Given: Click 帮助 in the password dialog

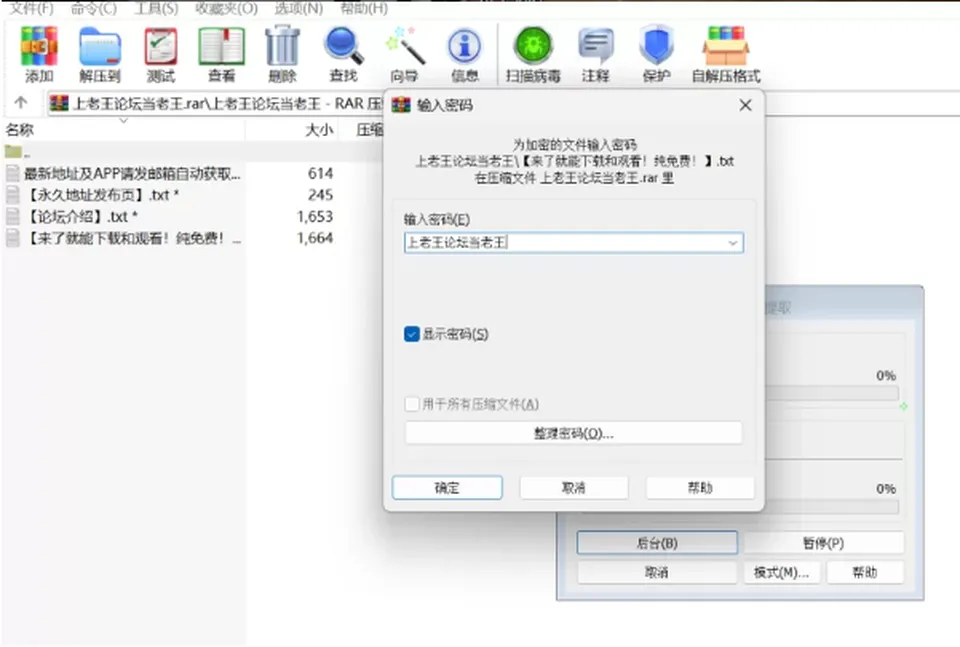Looking at the screenshot, I should point(700,488).
